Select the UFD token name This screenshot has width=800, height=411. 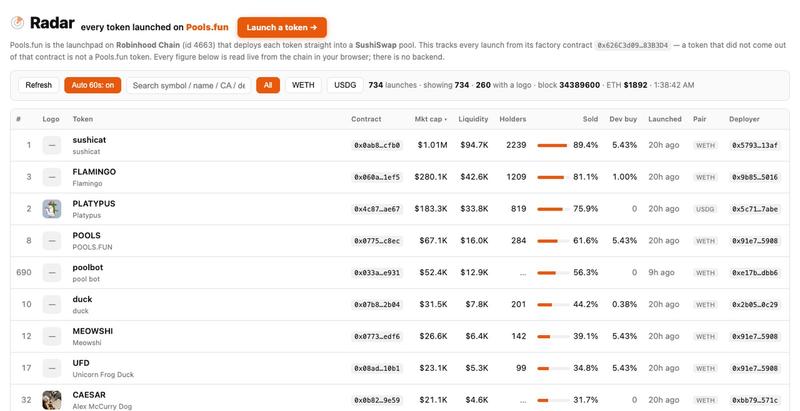click(81, 363)
